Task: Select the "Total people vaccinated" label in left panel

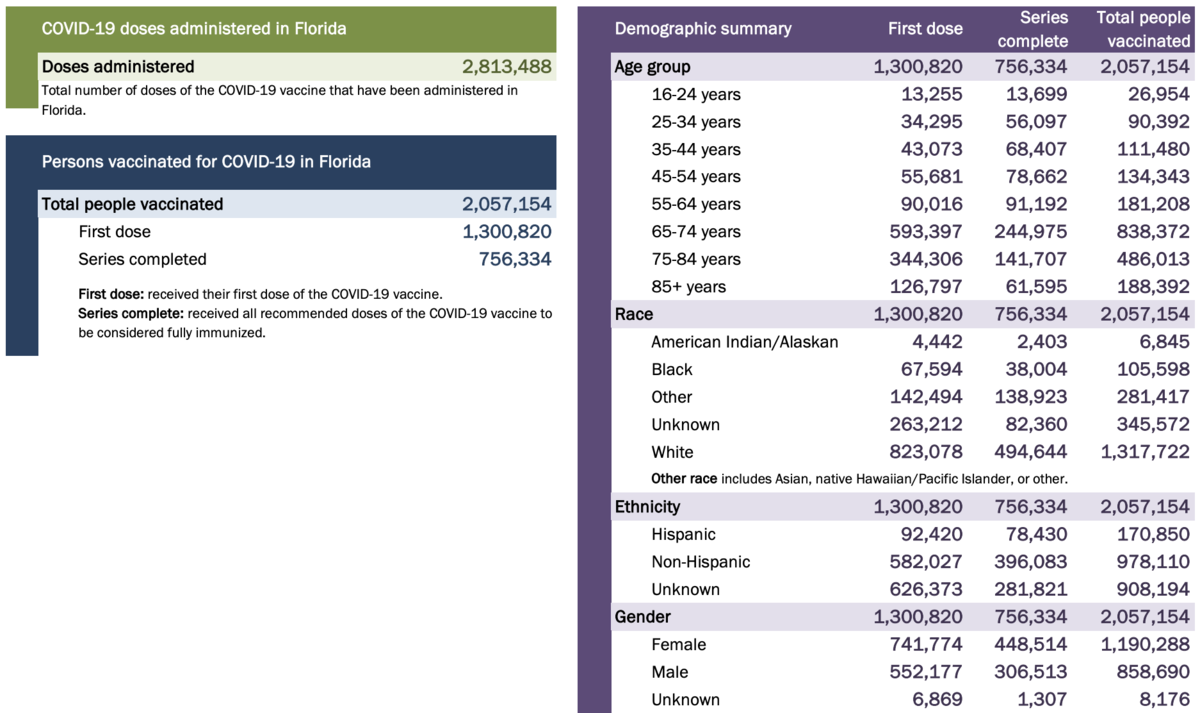Action: (132, 204)
